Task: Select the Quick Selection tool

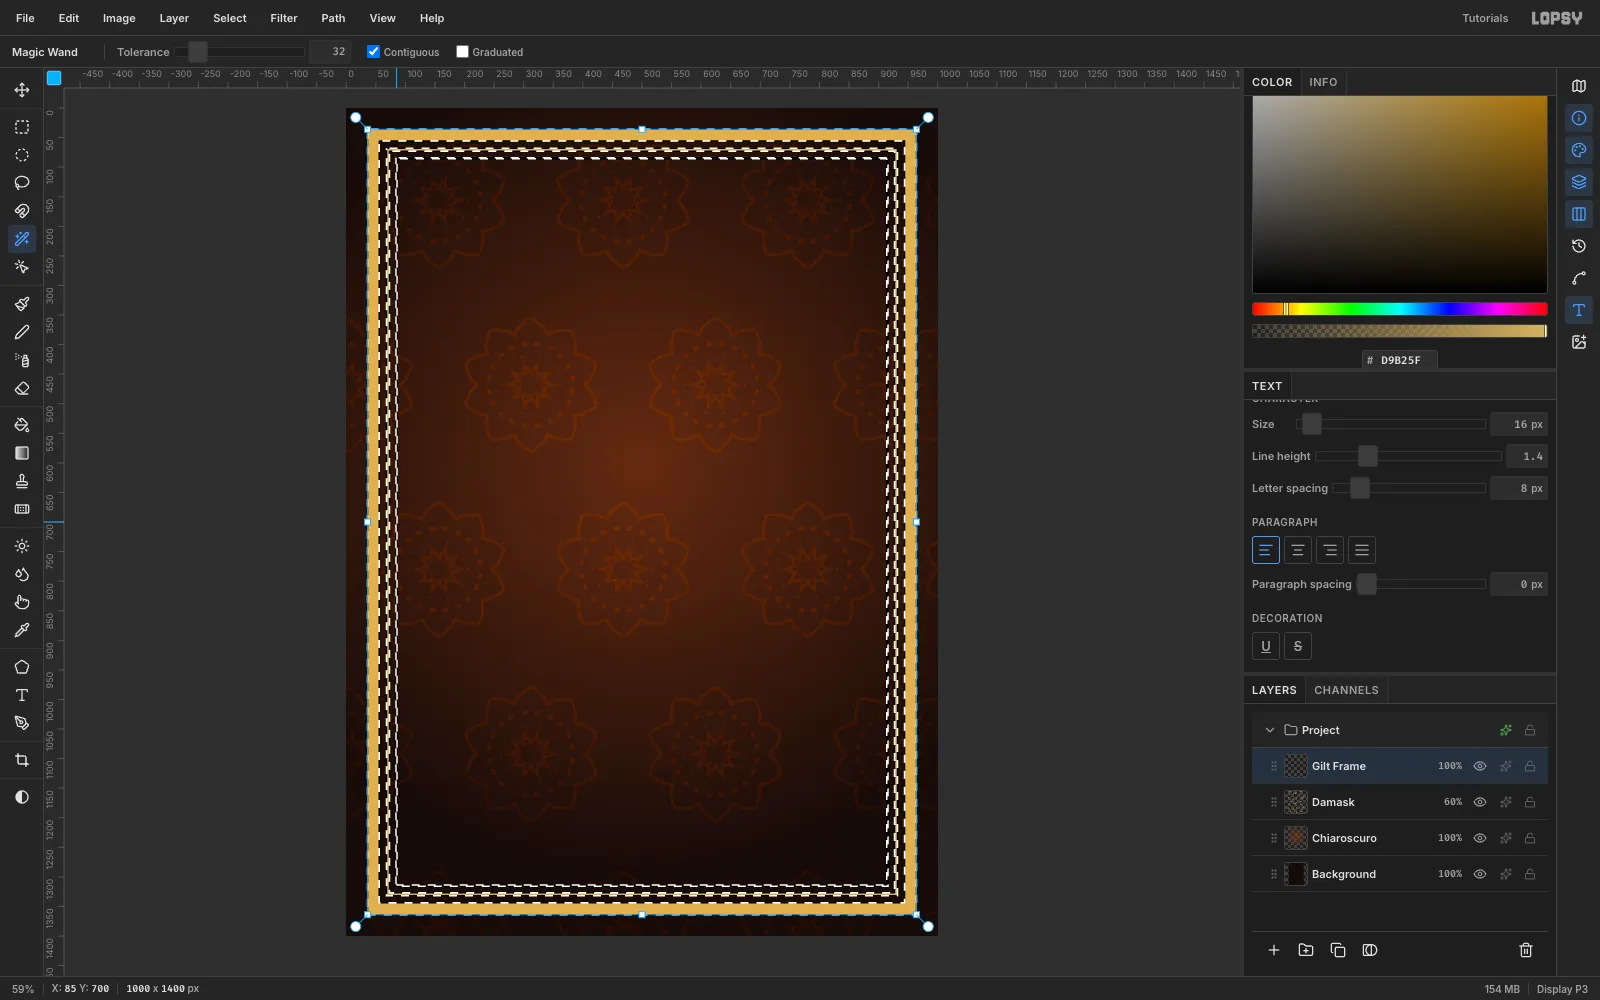Action: (x=22, y=267)
